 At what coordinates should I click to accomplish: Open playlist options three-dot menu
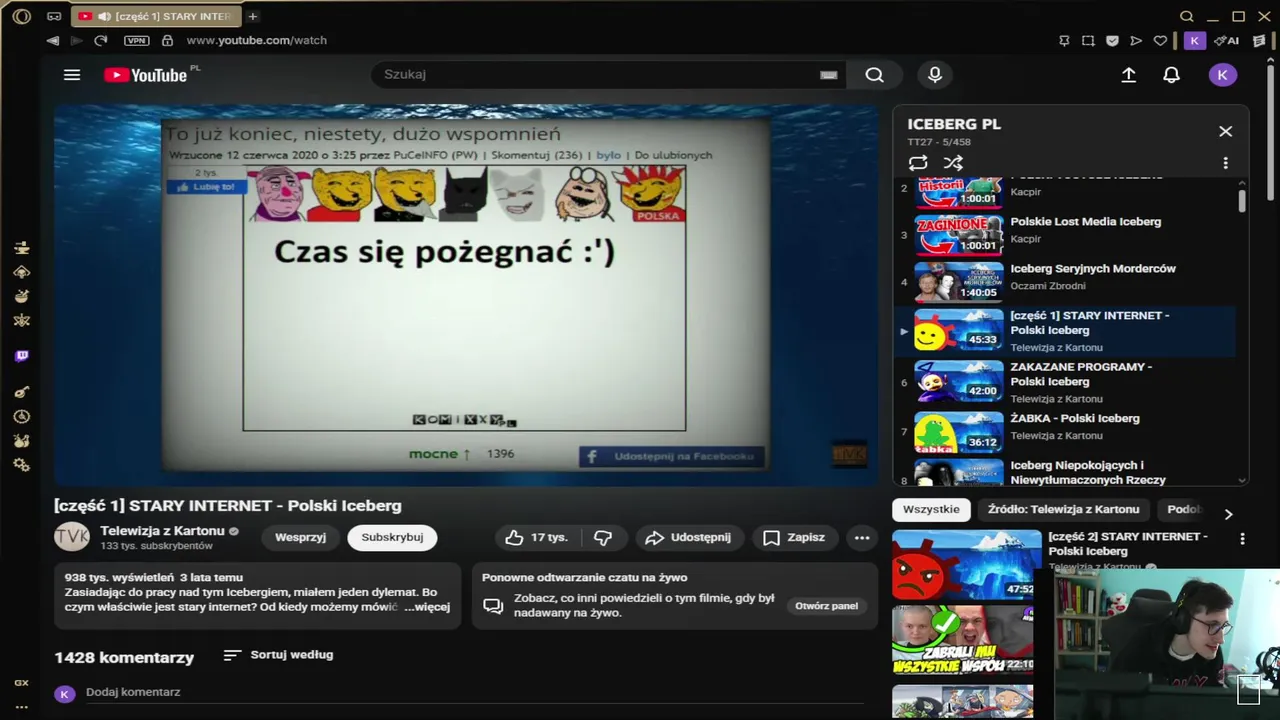tap(1226, 163)
